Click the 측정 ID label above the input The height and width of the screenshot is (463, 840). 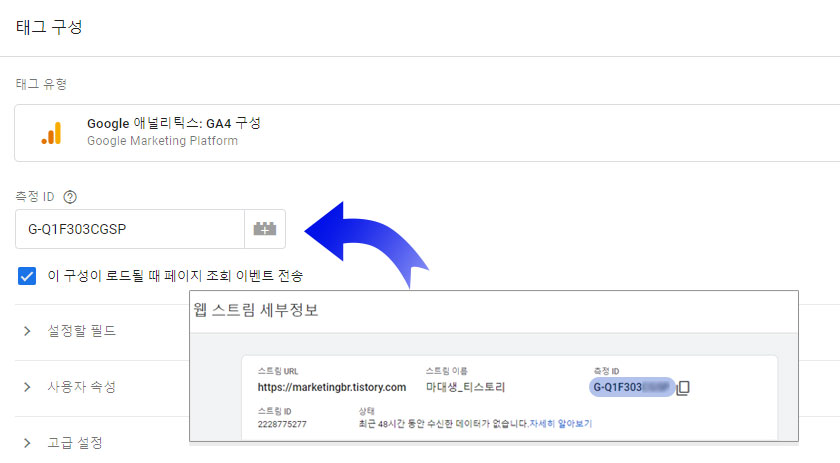pyautogui.click(x=35, y=197)
